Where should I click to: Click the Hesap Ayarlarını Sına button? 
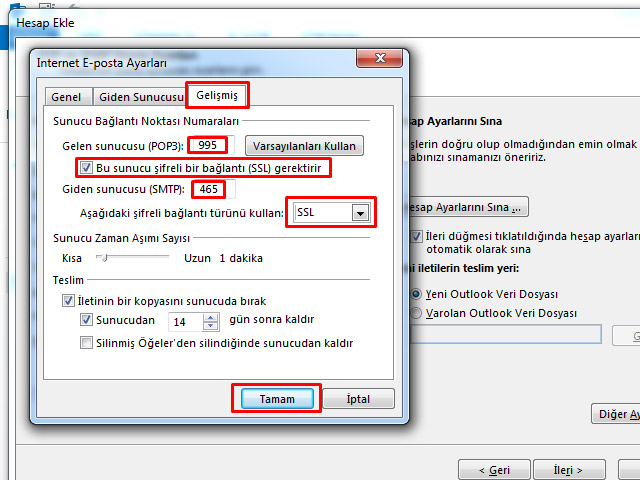[463, 207]
